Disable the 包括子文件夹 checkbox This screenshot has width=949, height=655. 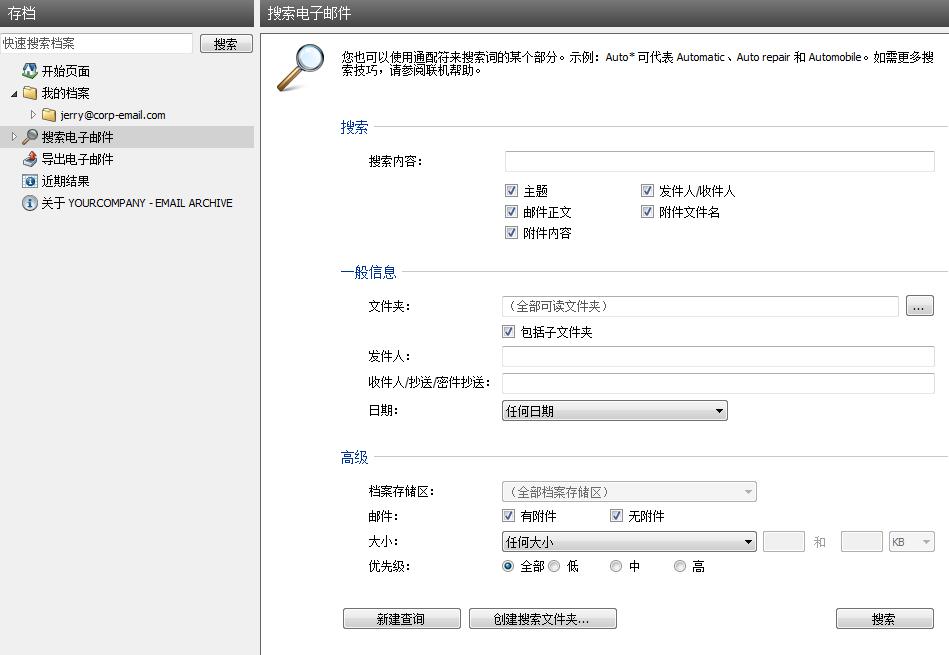[509, 332]
